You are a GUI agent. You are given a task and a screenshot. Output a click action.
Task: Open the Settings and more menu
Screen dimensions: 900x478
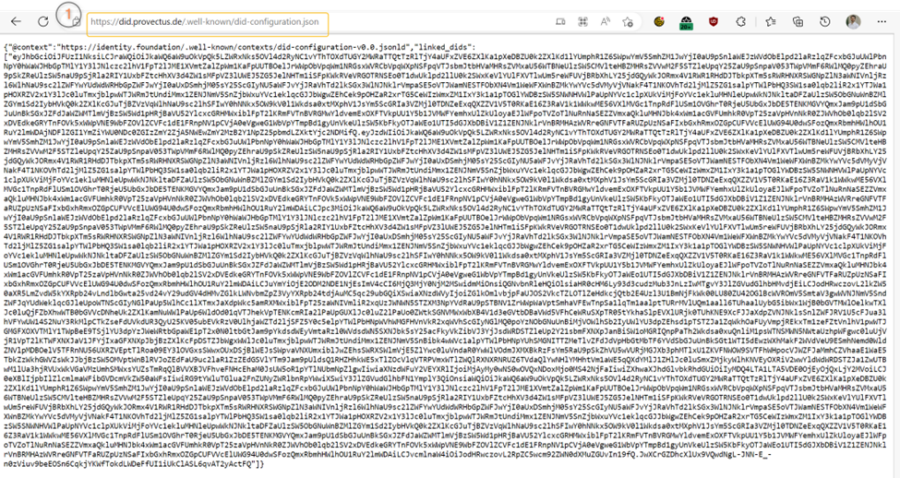coord(880,21)
